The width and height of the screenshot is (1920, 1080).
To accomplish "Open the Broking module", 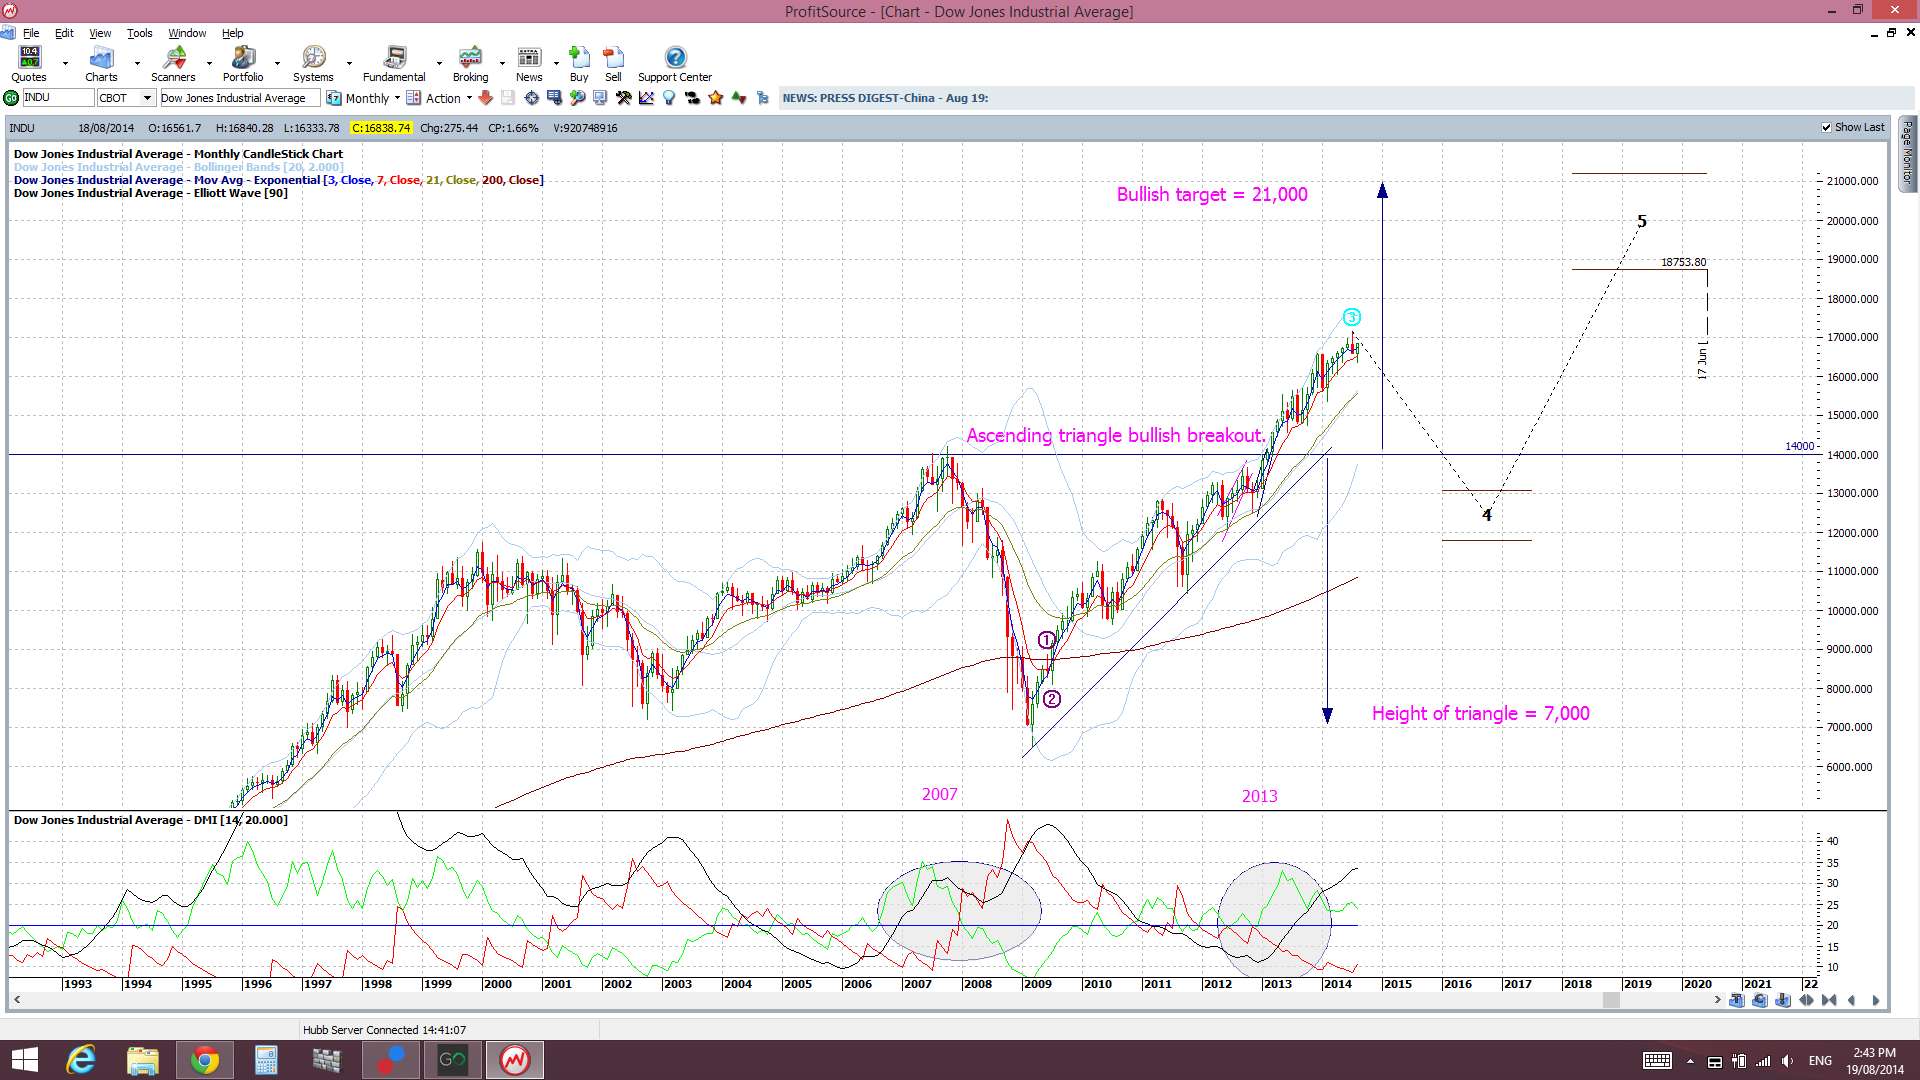I will [470, 64].
